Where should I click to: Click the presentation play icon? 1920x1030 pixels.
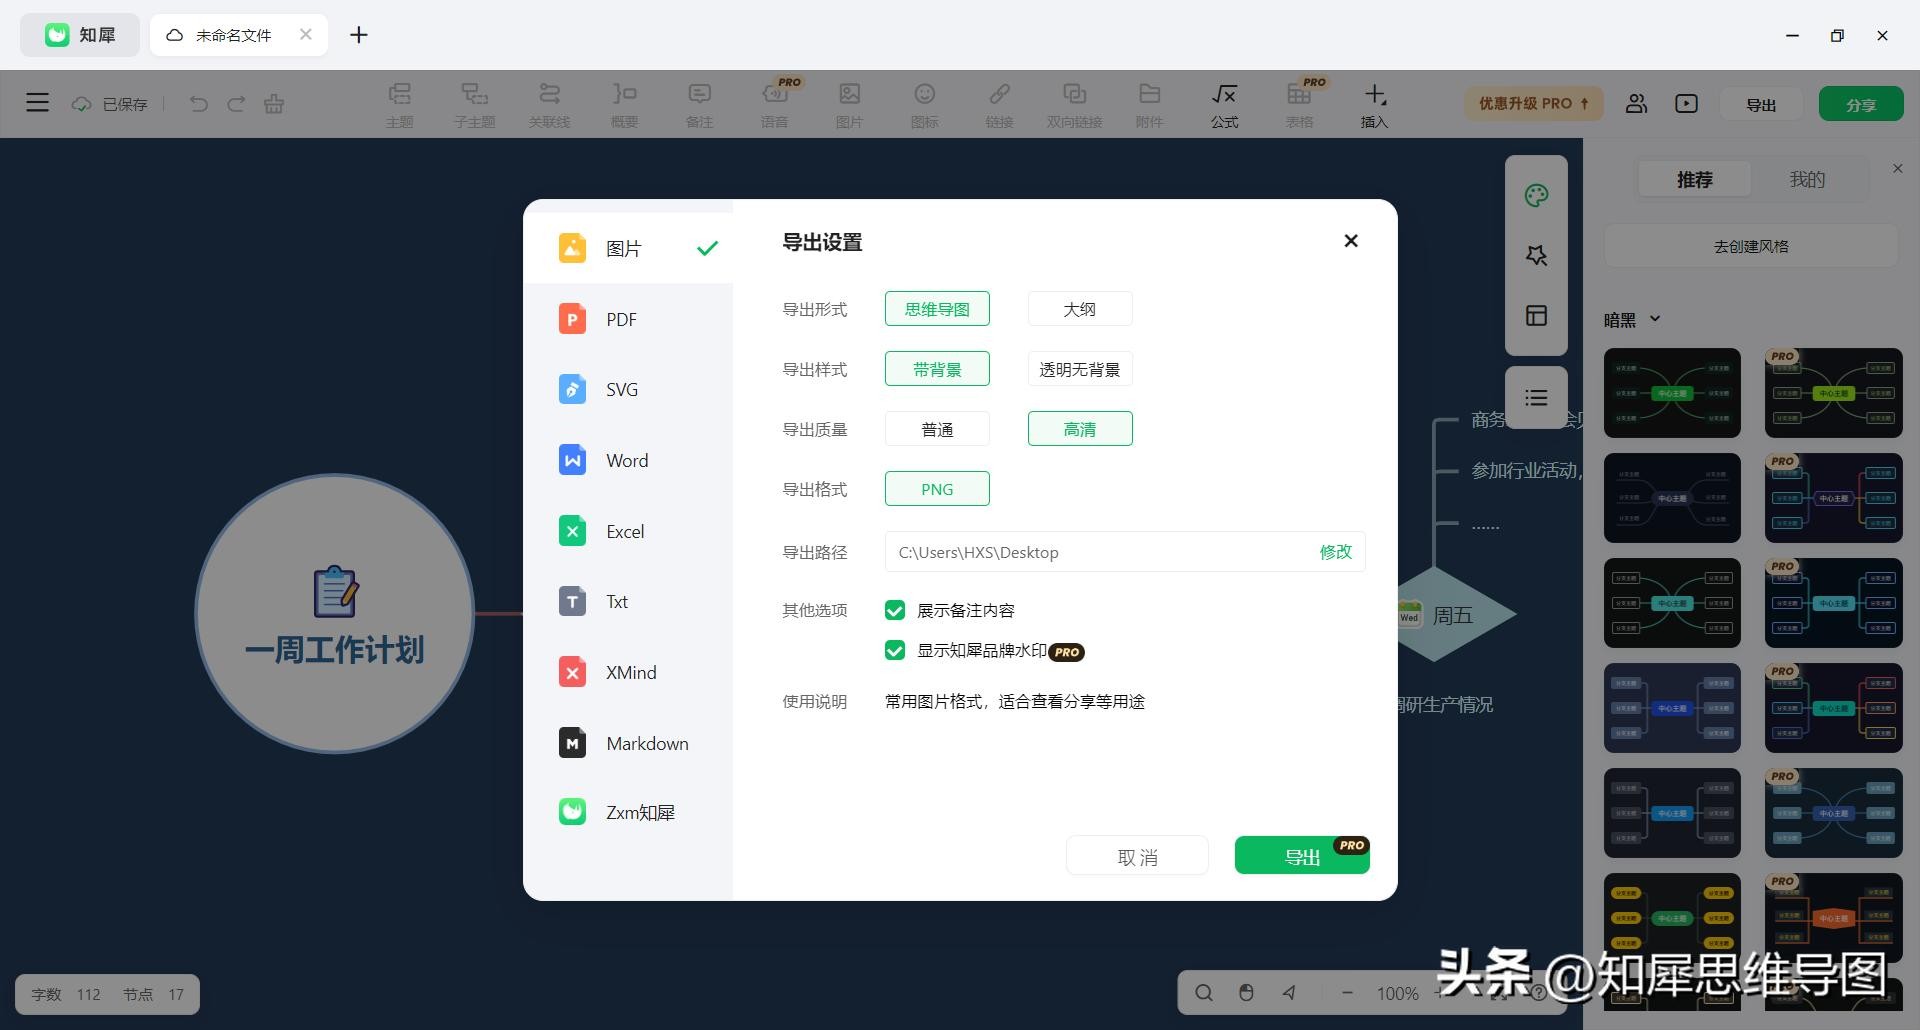click(x=1686, y=104)
